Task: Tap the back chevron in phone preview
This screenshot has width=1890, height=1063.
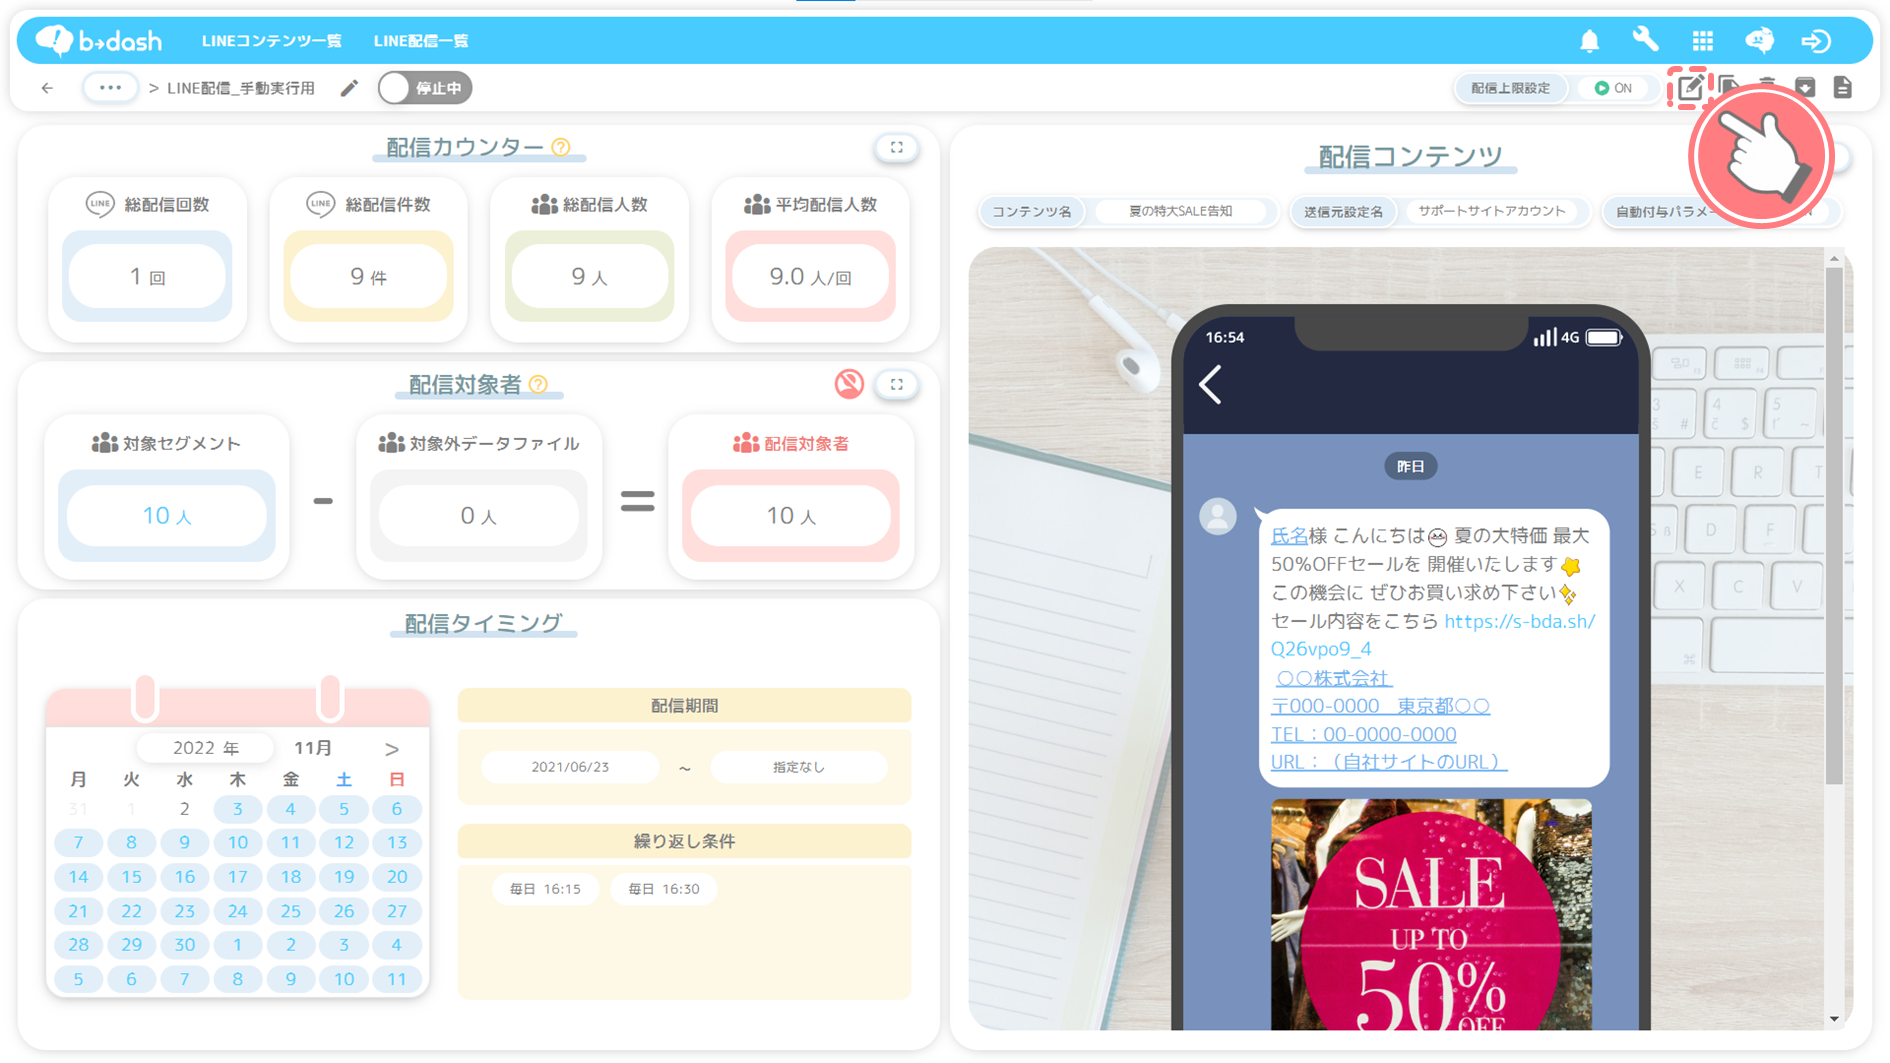Action: point(1211,384)
